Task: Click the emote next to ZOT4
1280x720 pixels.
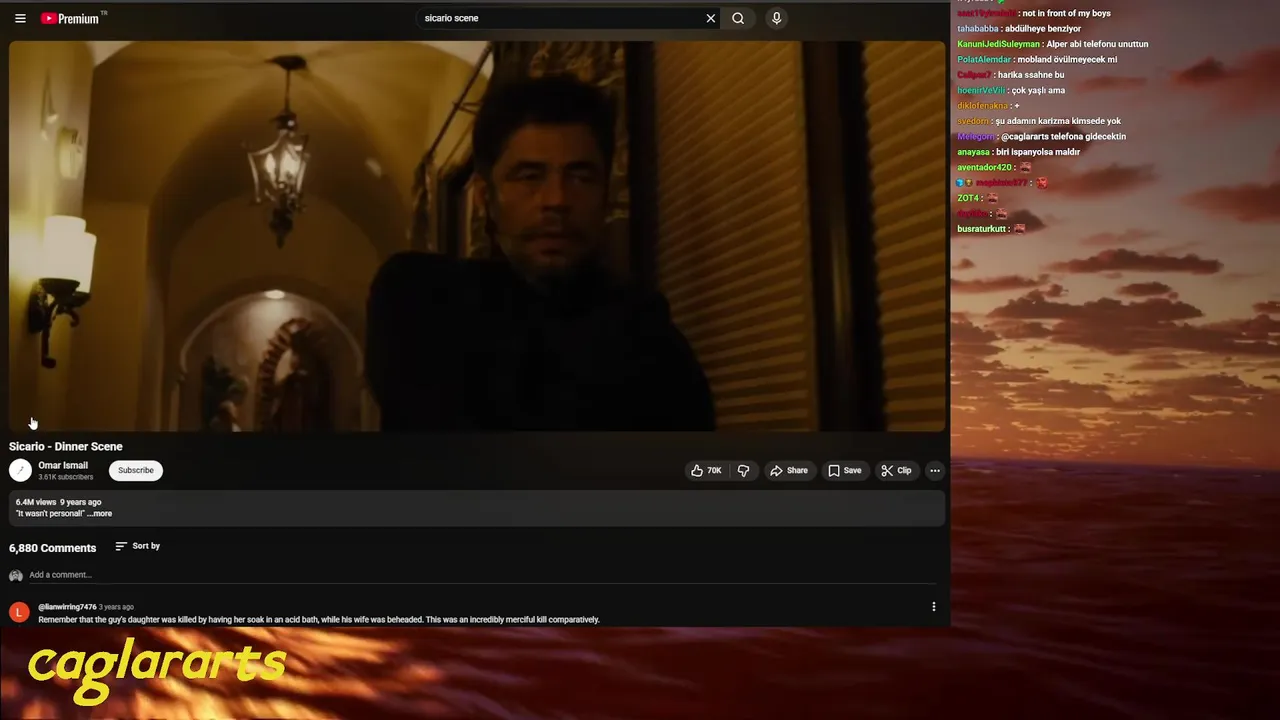Action: pyautogui.click(x=992, y=198)
